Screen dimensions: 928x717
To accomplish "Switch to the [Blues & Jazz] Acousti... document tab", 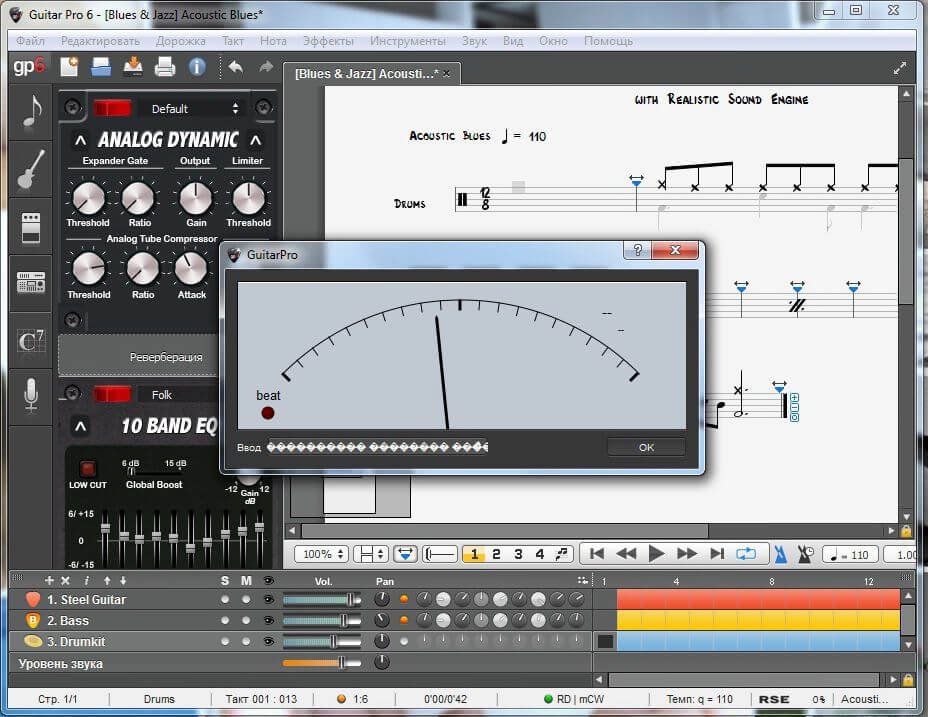I will [x=372, y=73].
